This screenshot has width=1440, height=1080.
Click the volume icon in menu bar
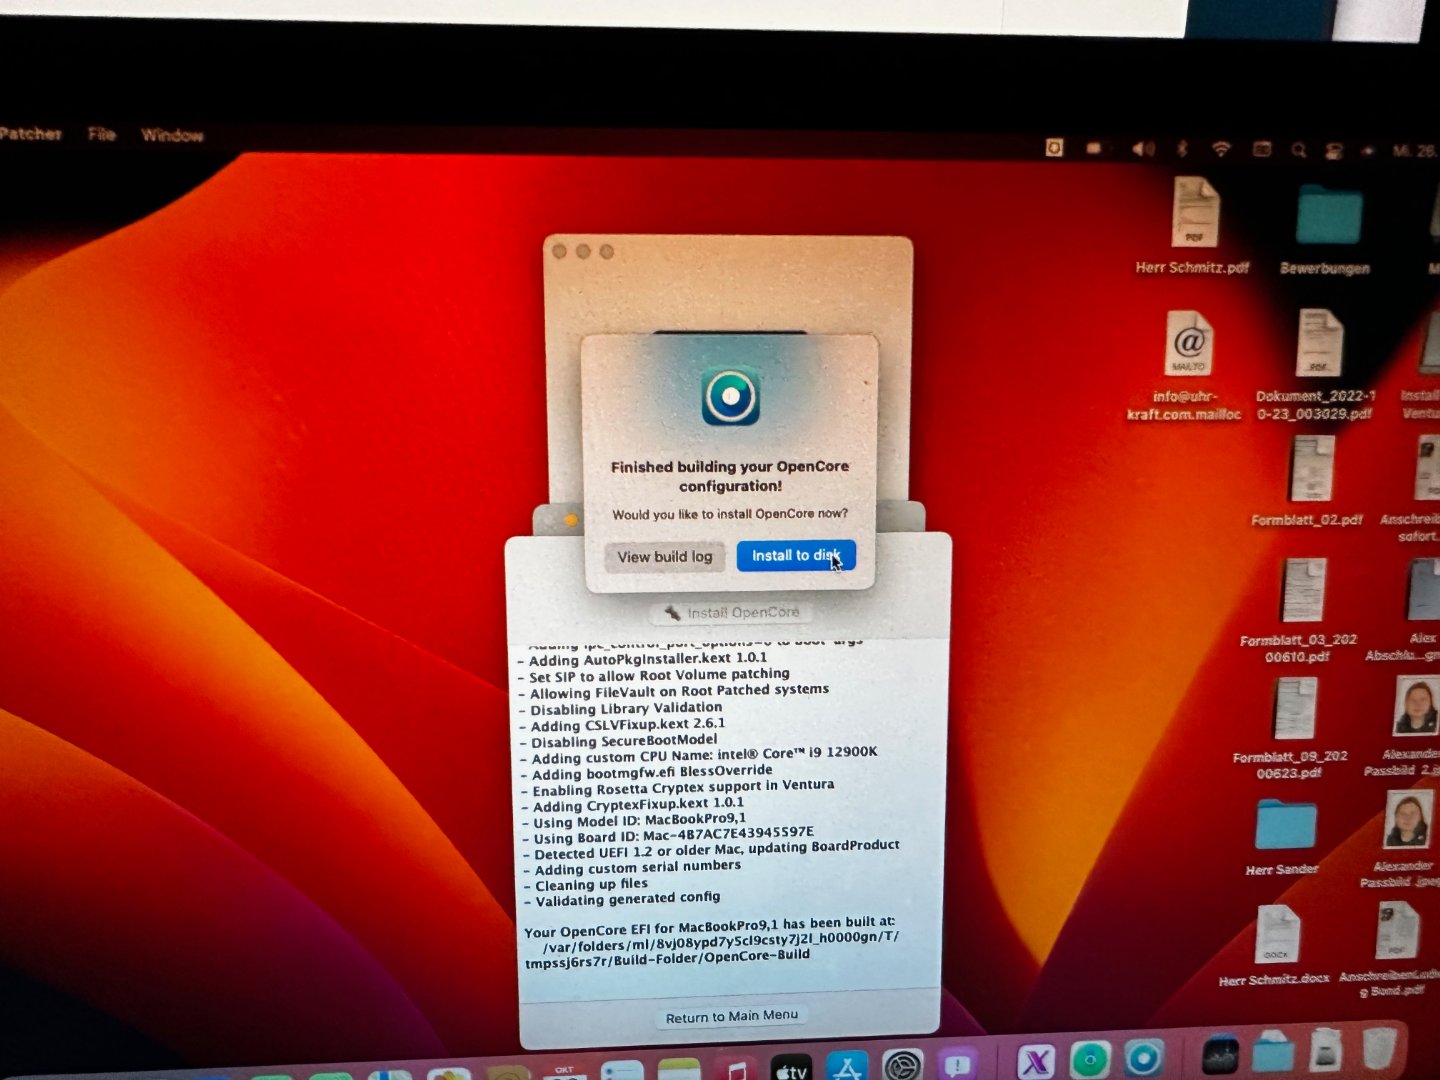point(1142,148)
